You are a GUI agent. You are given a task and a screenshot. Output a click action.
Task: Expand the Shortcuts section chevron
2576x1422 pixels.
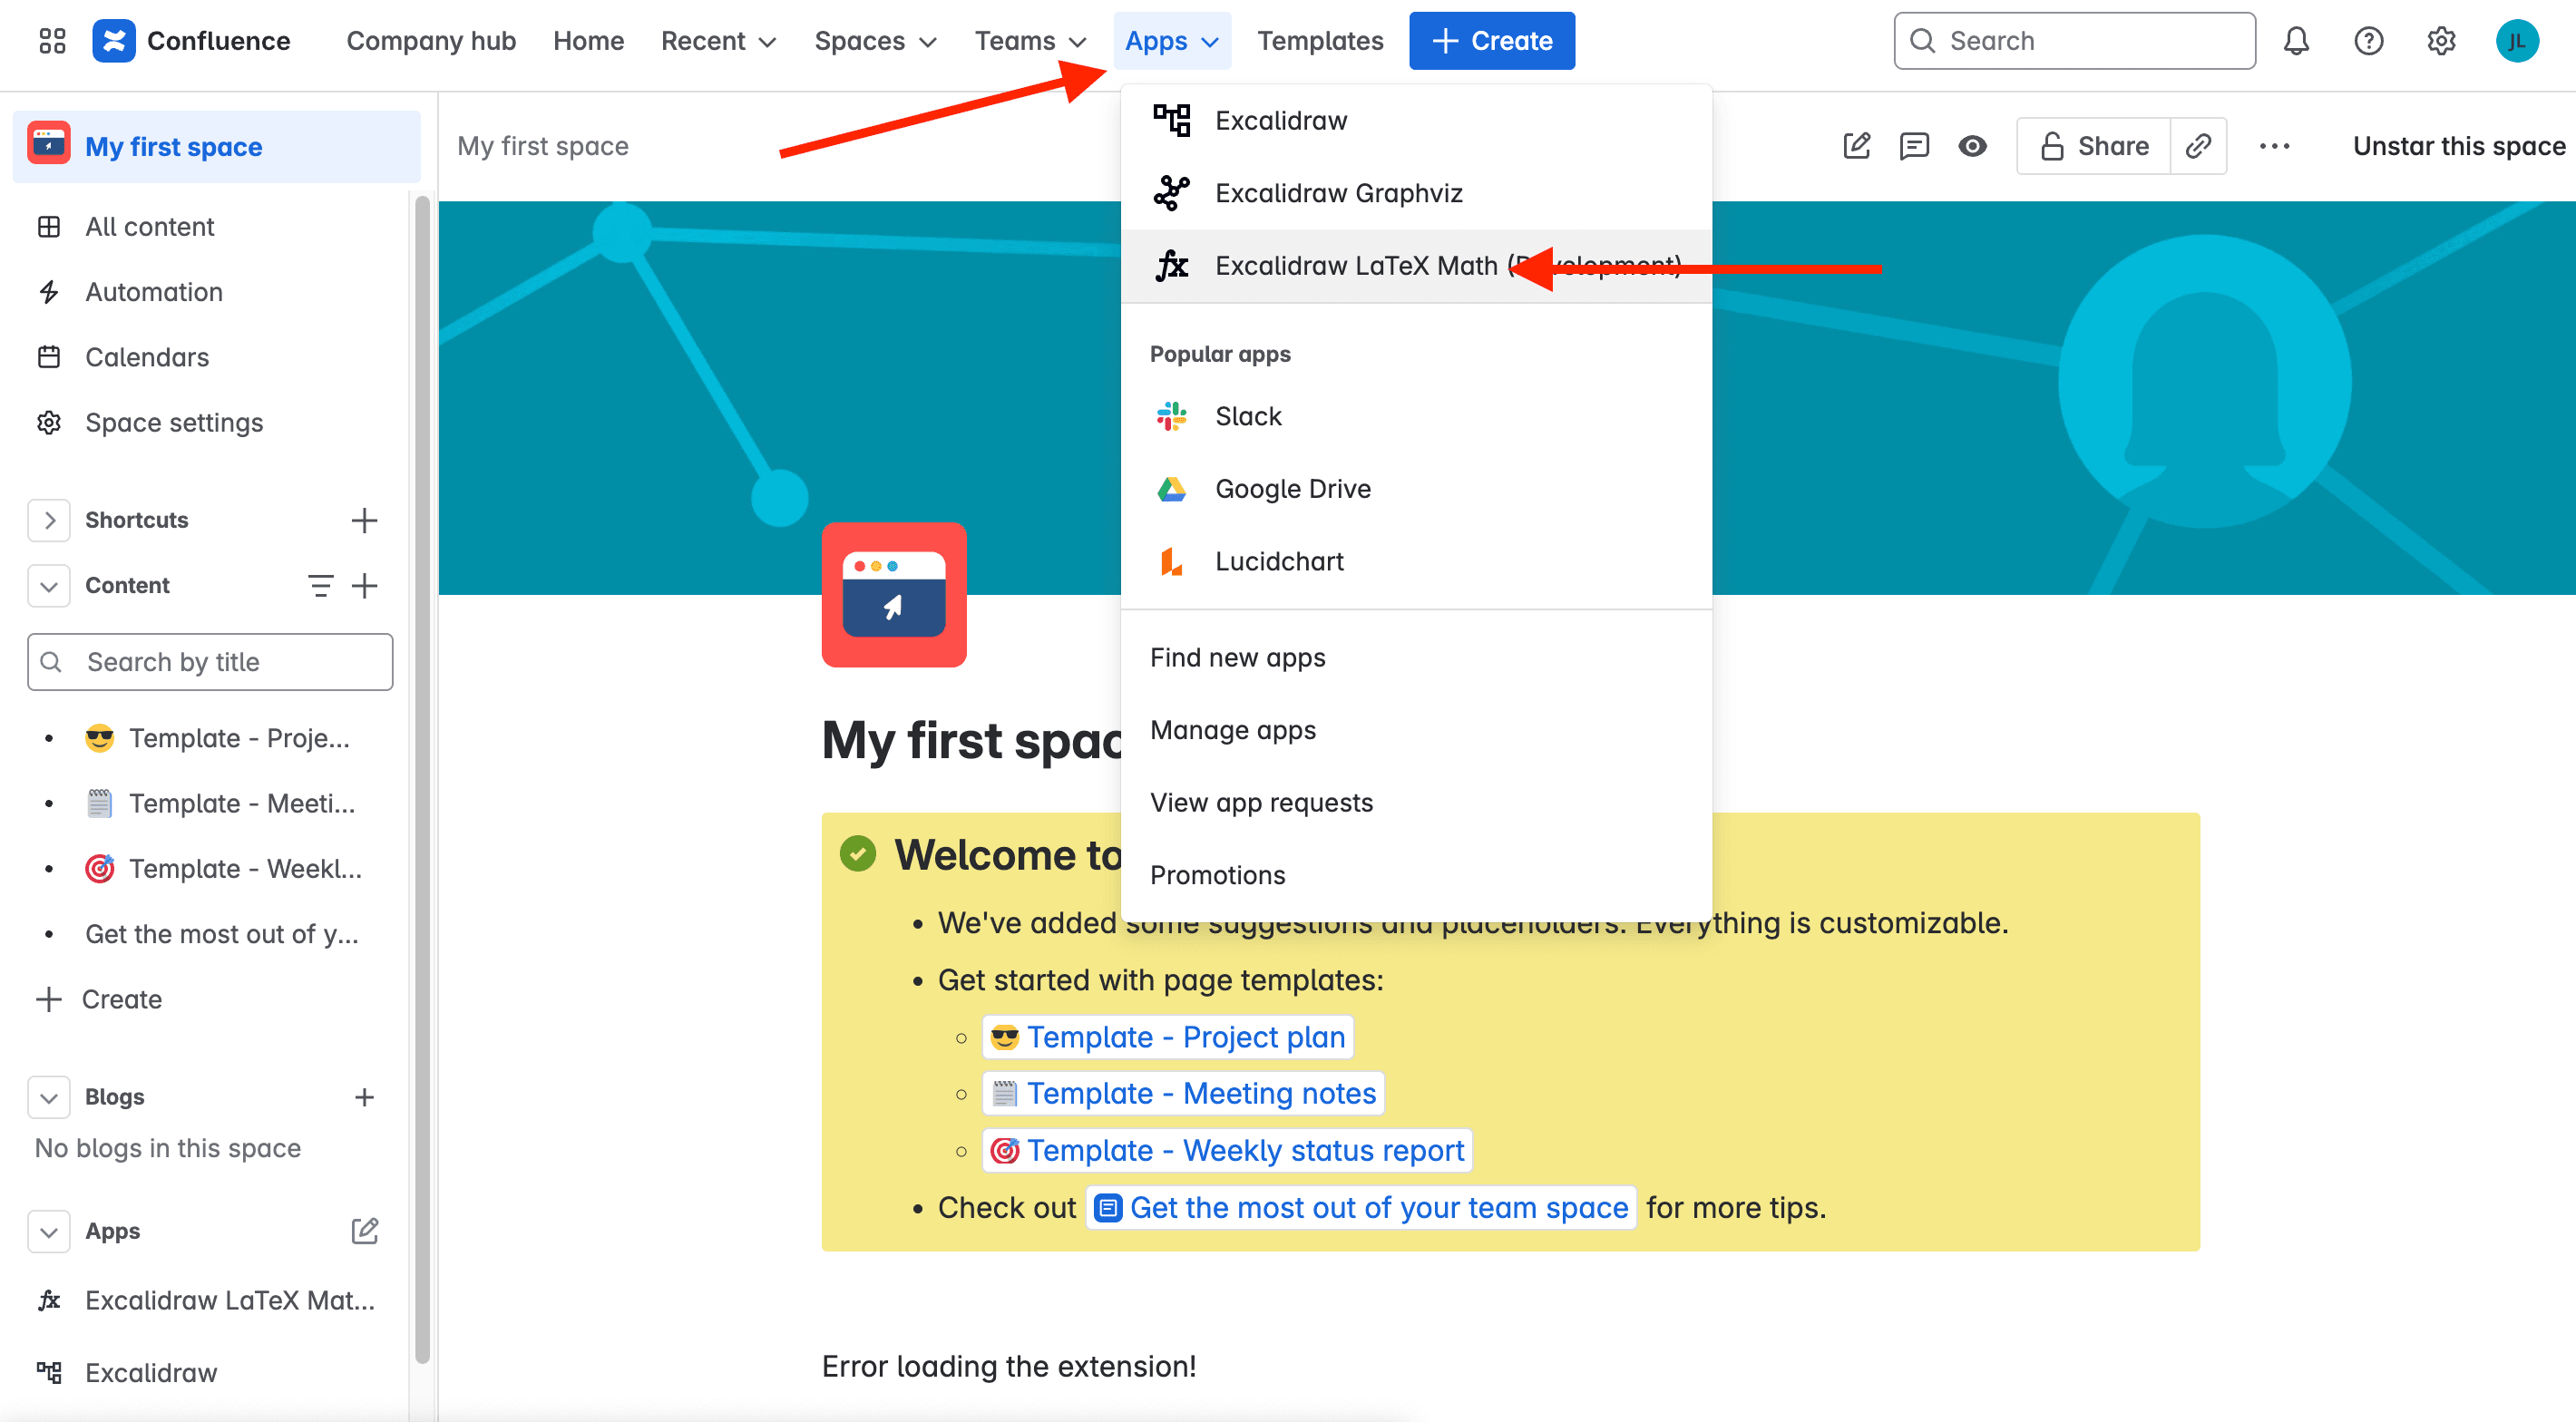pos(49,520)
